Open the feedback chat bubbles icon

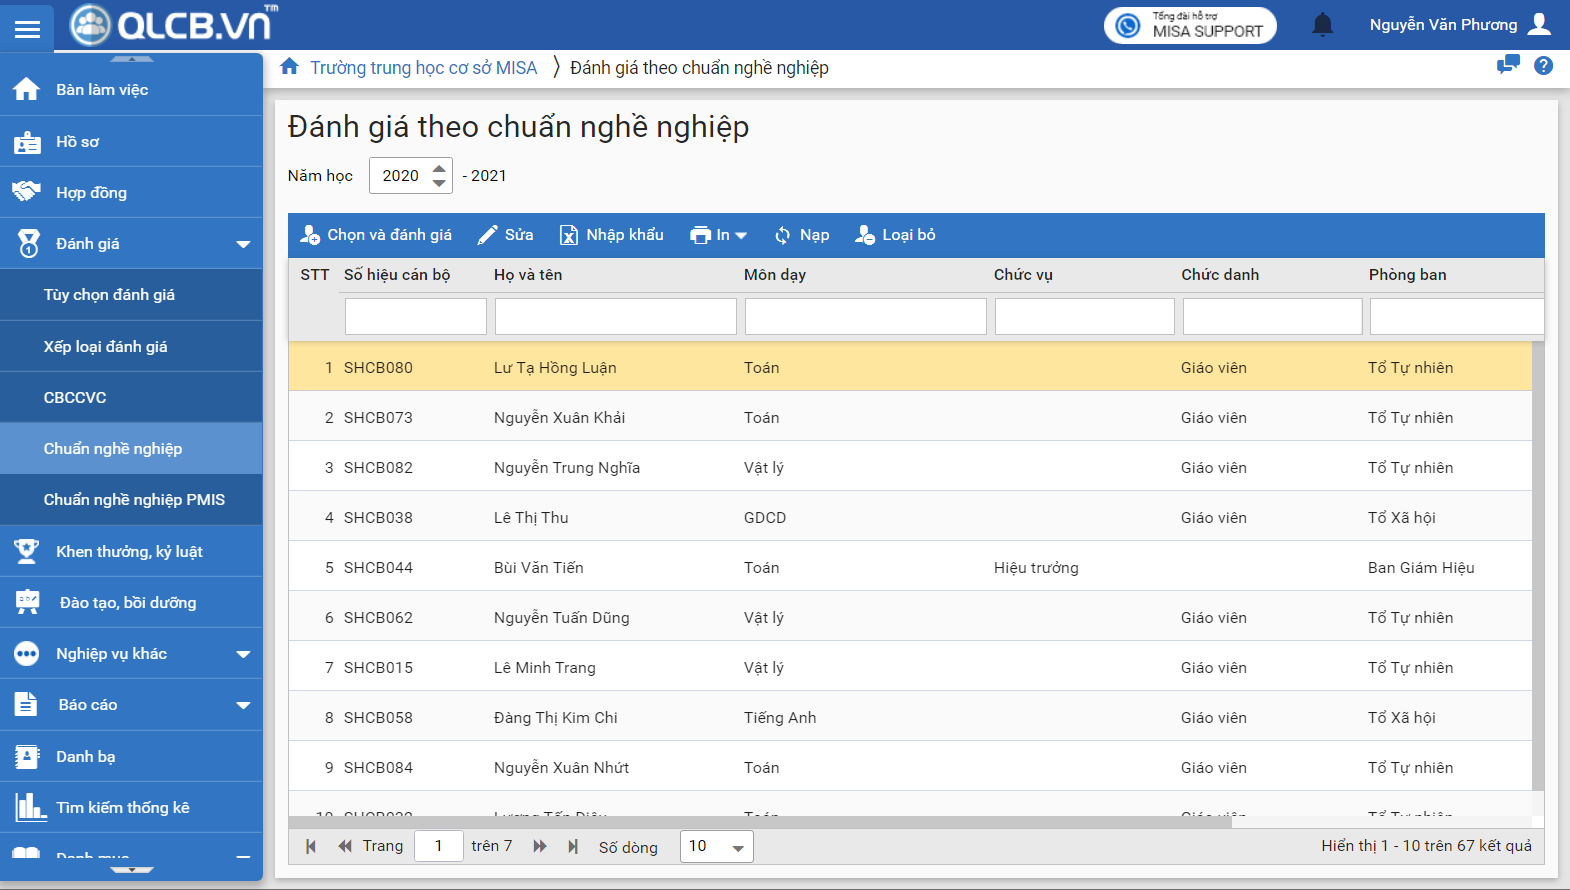click(x=1507, y=66)
